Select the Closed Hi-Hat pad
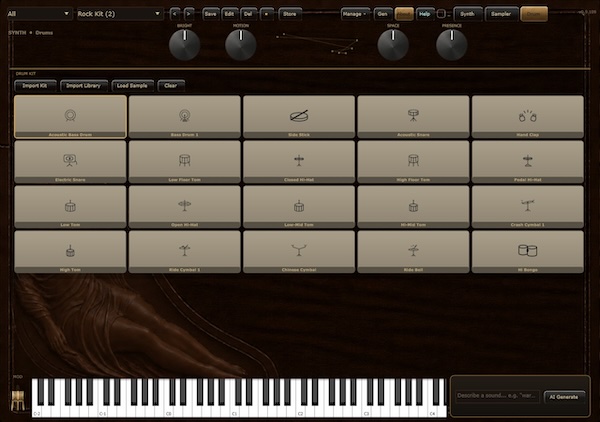600x422 pixels. [299, 161]
